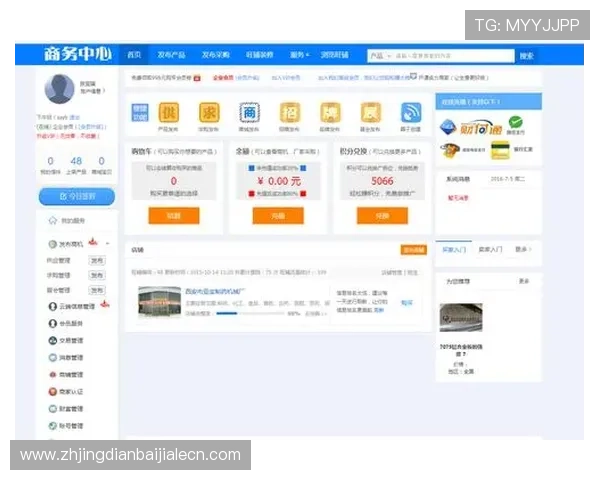600x480 pixels.
Task: Open the blue shop name link
Action: (215, 292)
